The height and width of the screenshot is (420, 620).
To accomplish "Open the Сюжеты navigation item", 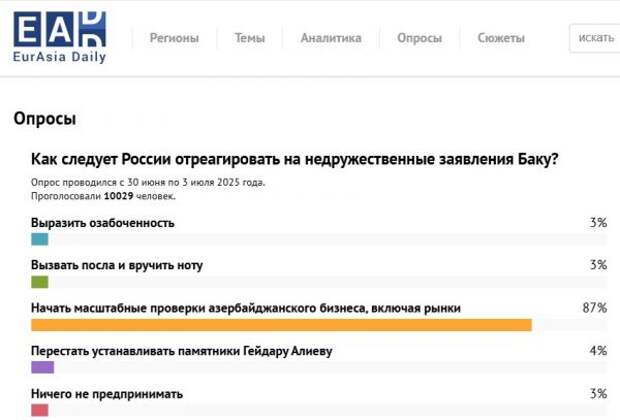I will pyautogui.click(x=501, y=38).
